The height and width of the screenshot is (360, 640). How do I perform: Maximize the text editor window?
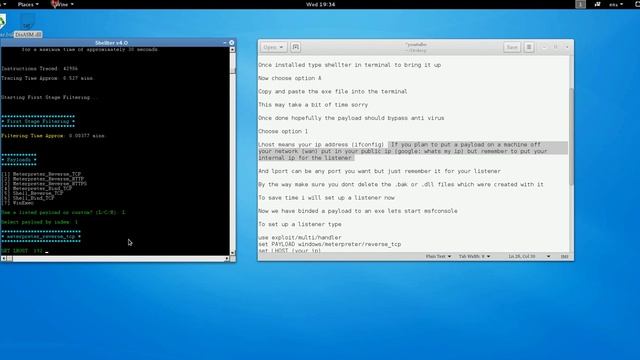[x=556, y=47]
